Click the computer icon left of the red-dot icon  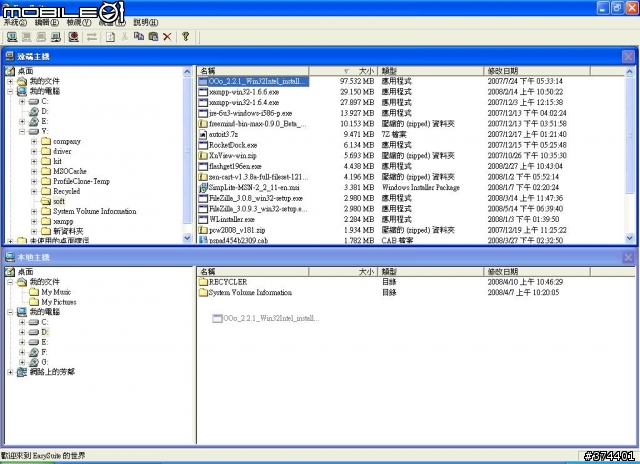point(56,37)
